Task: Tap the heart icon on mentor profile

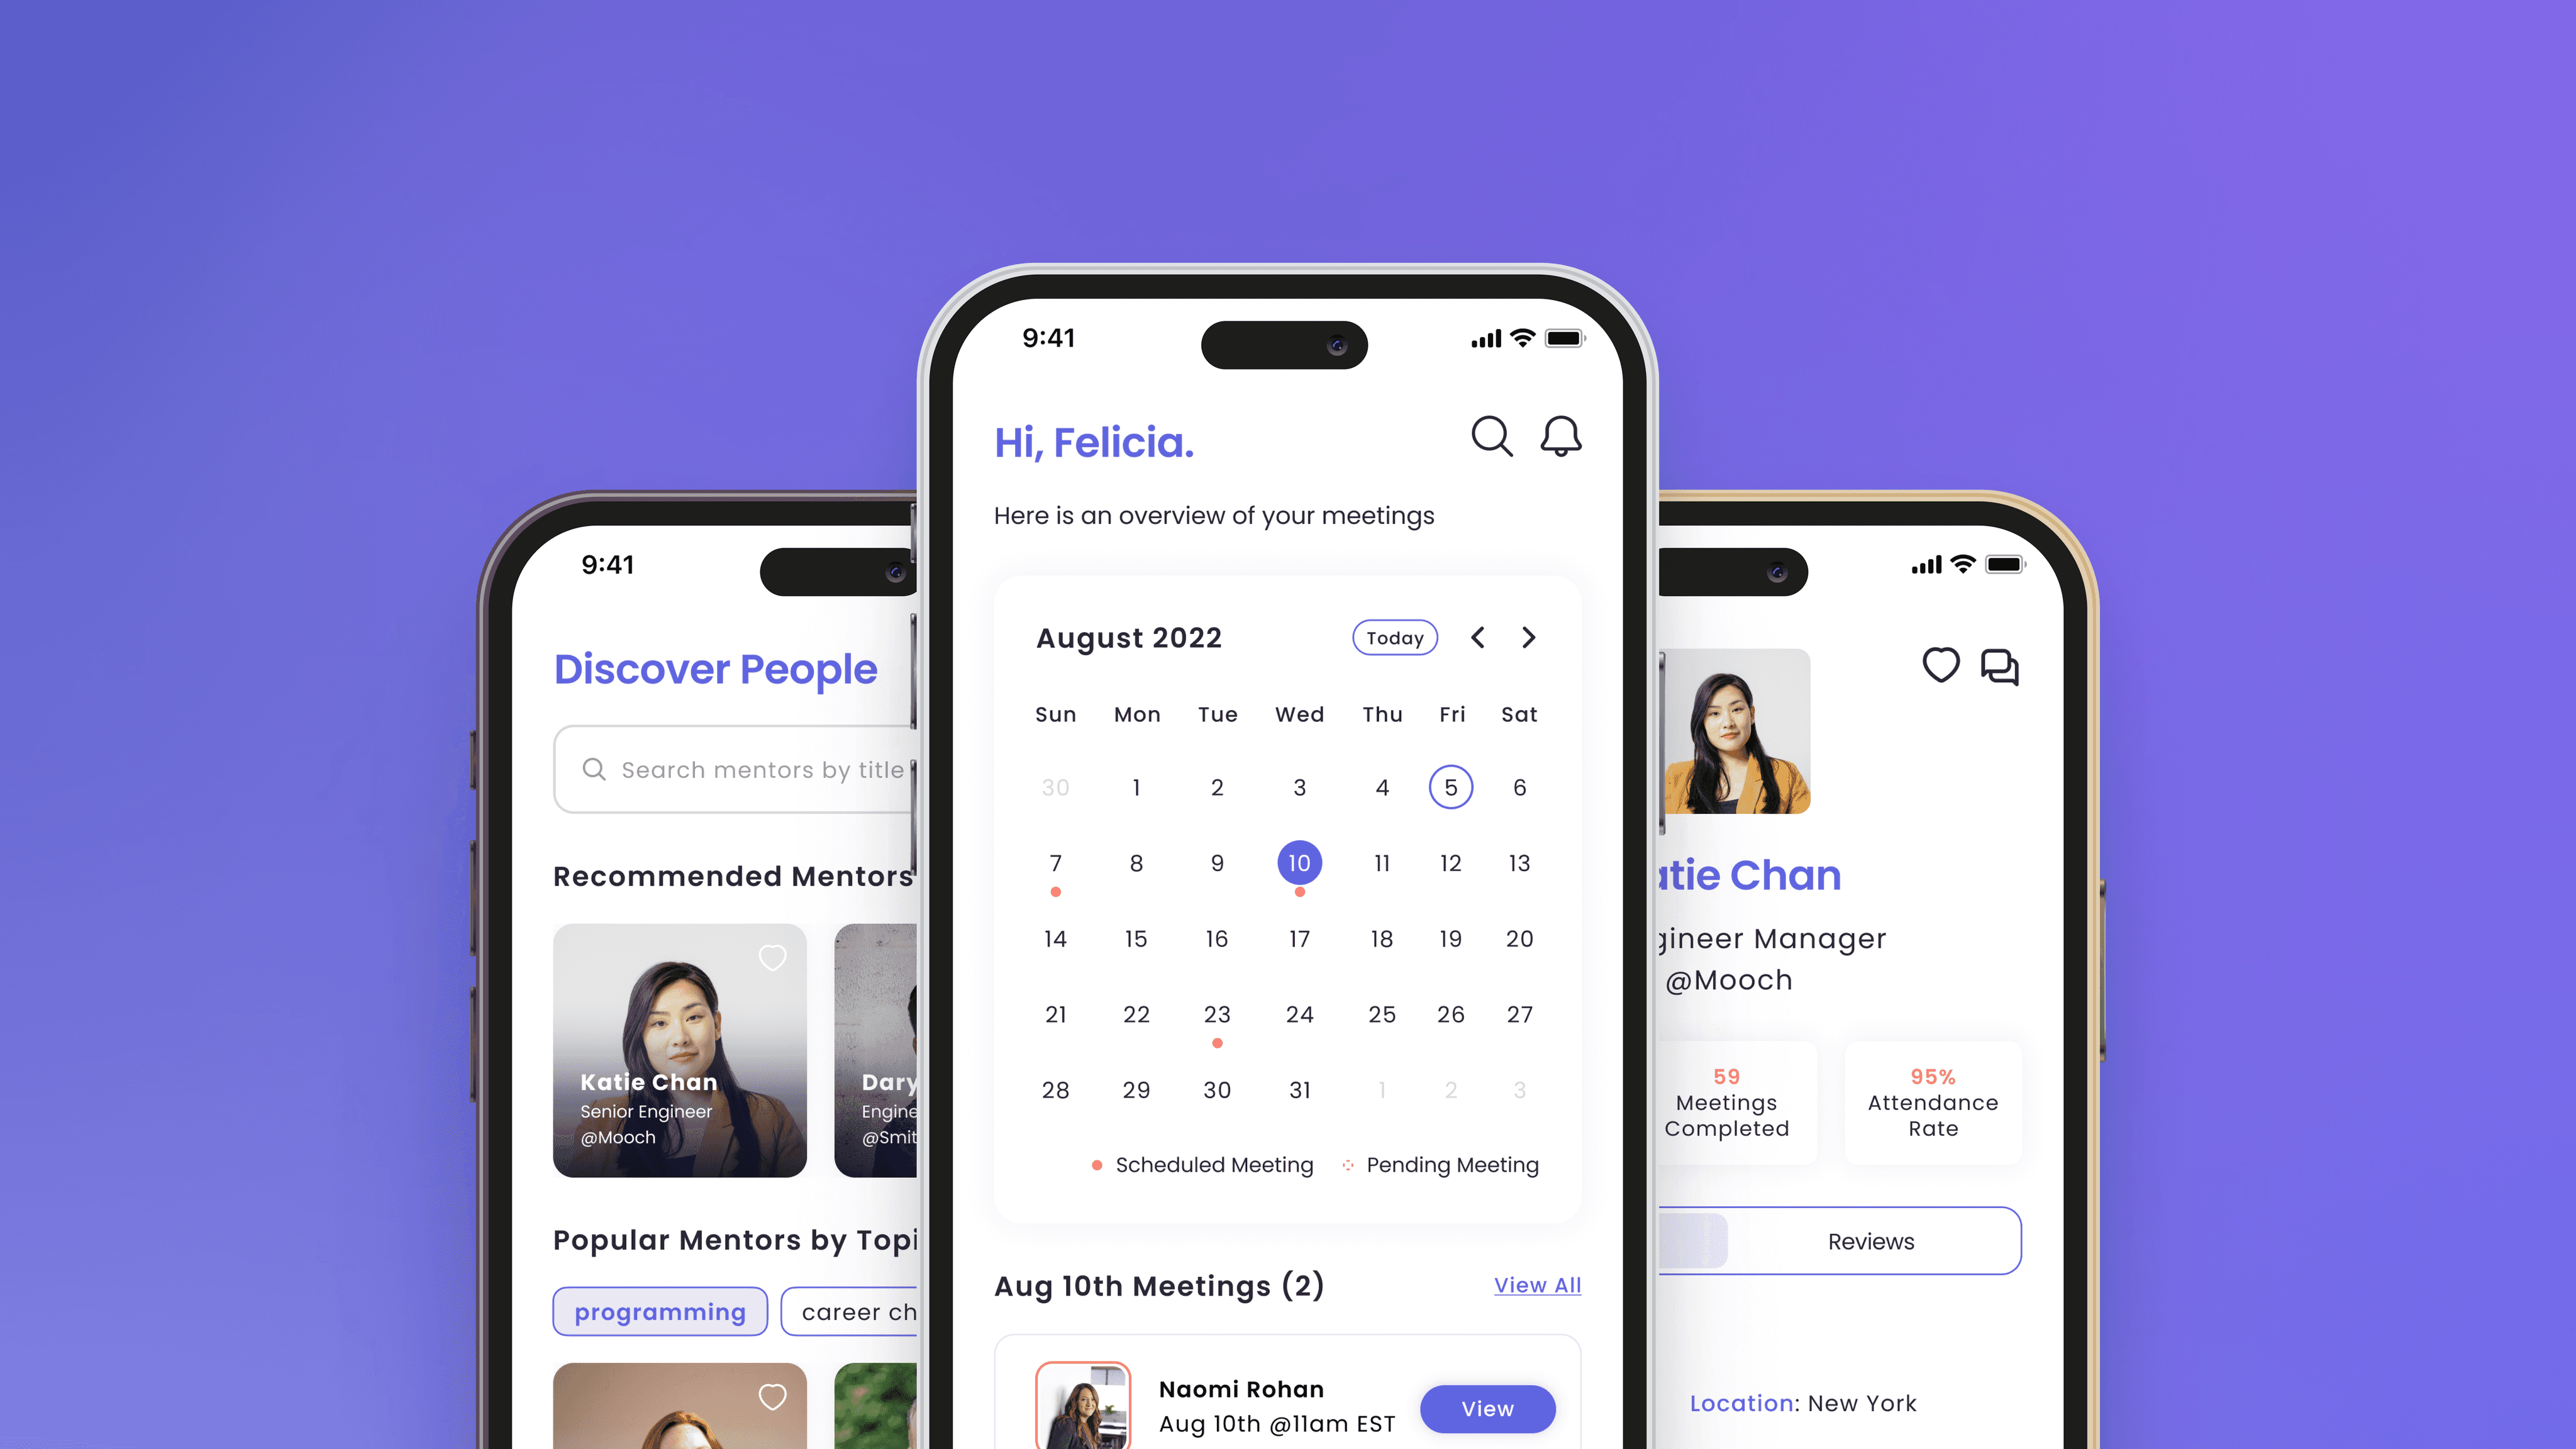Action: coord(1941,665)
